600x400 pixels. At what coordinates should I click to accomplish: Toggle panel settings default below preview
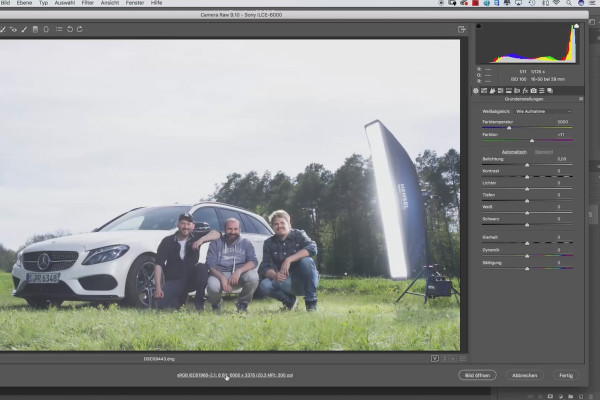[463, 359]
